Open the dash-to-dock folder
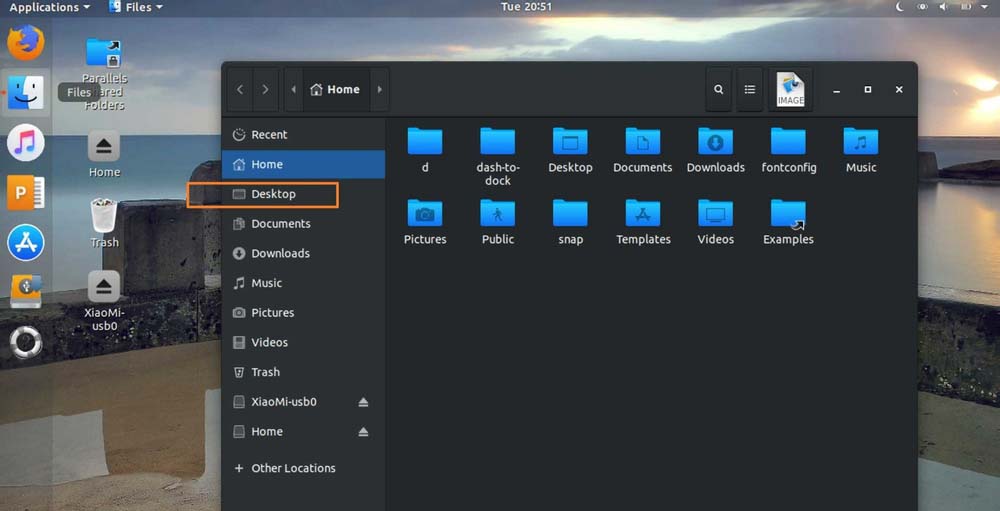Image resolution: width=1000 pixels, height=511 pixels. click(x=497, y=142)
